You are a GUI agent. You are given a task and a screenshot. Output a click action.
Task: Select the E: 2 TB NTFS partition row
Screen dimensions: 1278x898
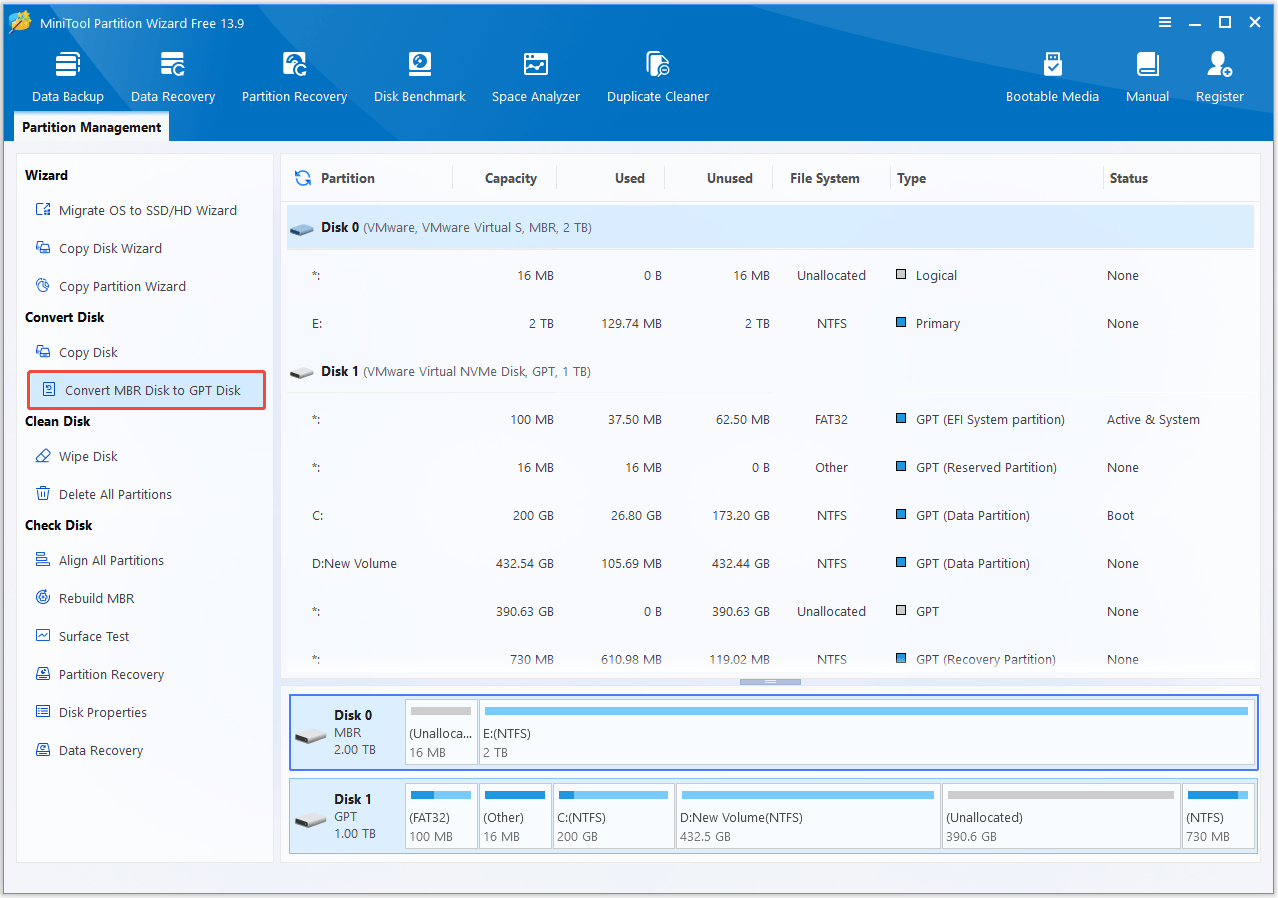click(x=770, y=323)
